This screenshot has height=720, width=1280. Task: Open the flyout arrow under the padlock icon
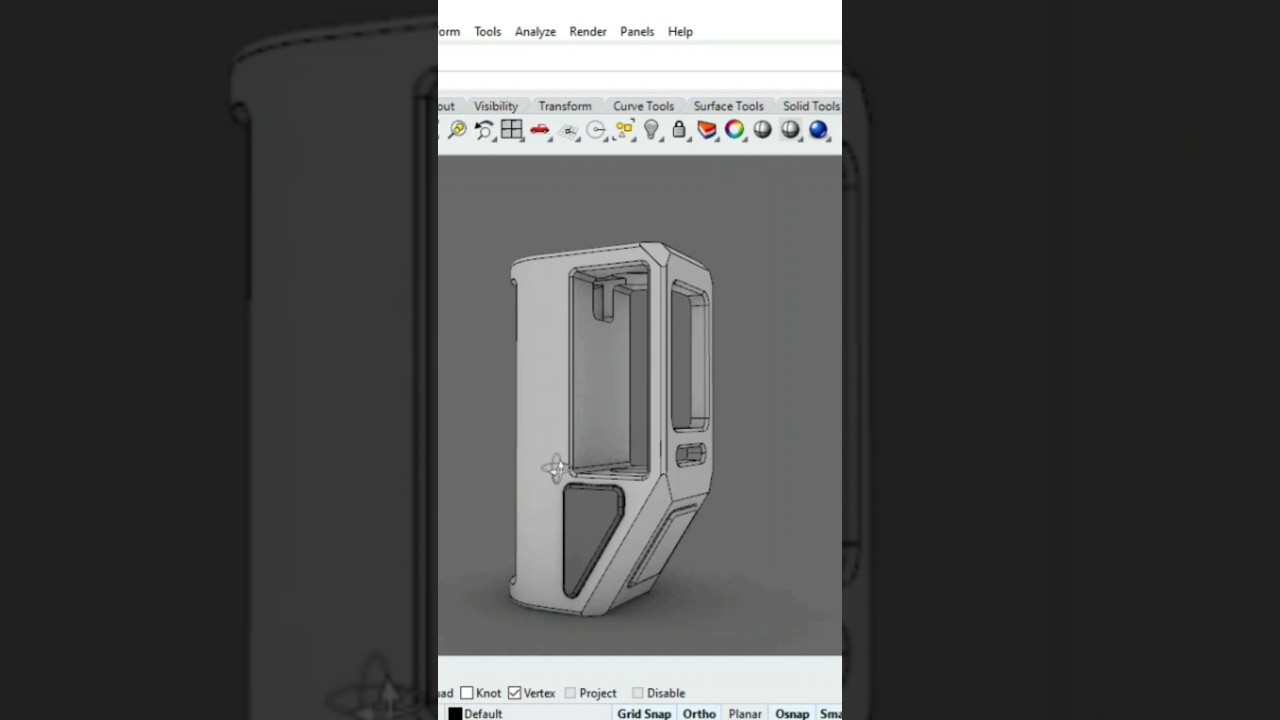coord(688,140)
